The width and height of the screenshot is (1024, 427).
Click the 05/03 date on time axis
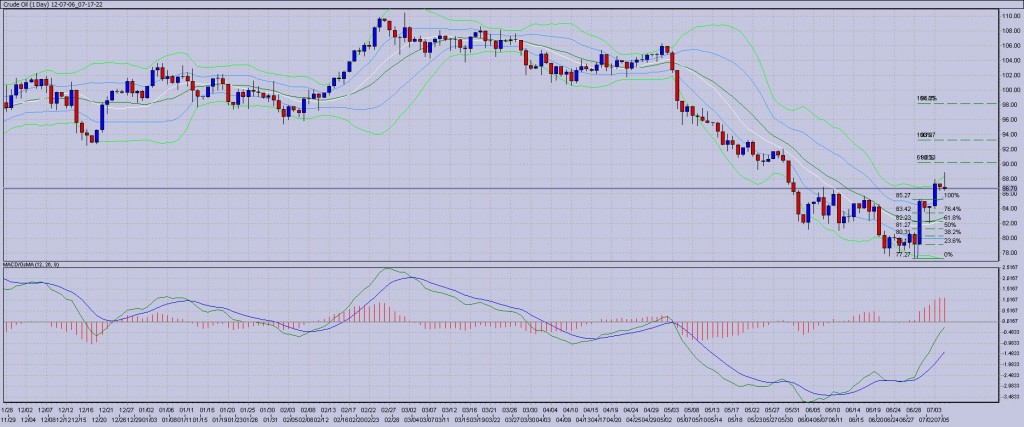(673, 409)
